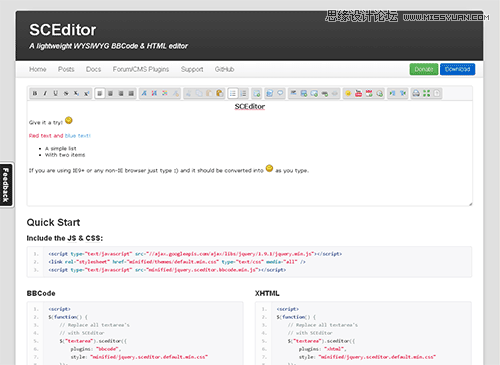
Task: Toggle superscript formatting
Action: tap(87, 93)
